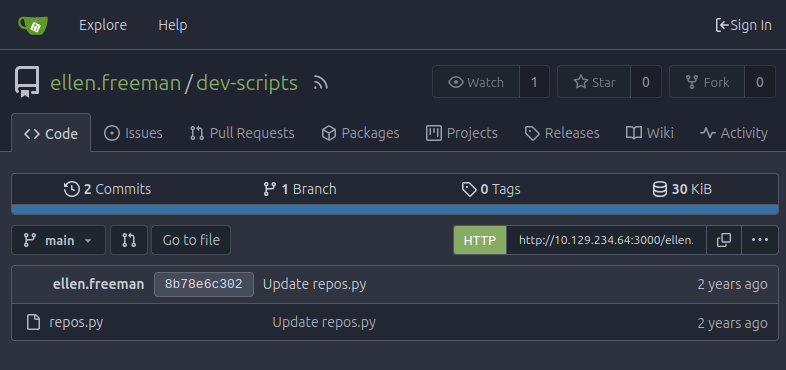This screenshot has width=786, height=370.
Task: Open the dev-scripts repository link
Action: [247, 83]
